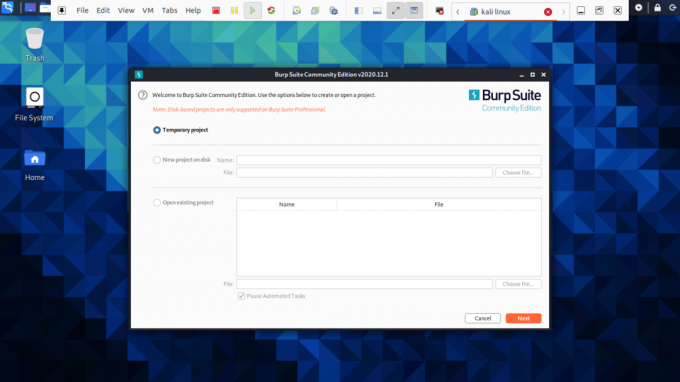Click the new project File field
This screenshot has height=382, width=680.
click(x=364, y=173)
